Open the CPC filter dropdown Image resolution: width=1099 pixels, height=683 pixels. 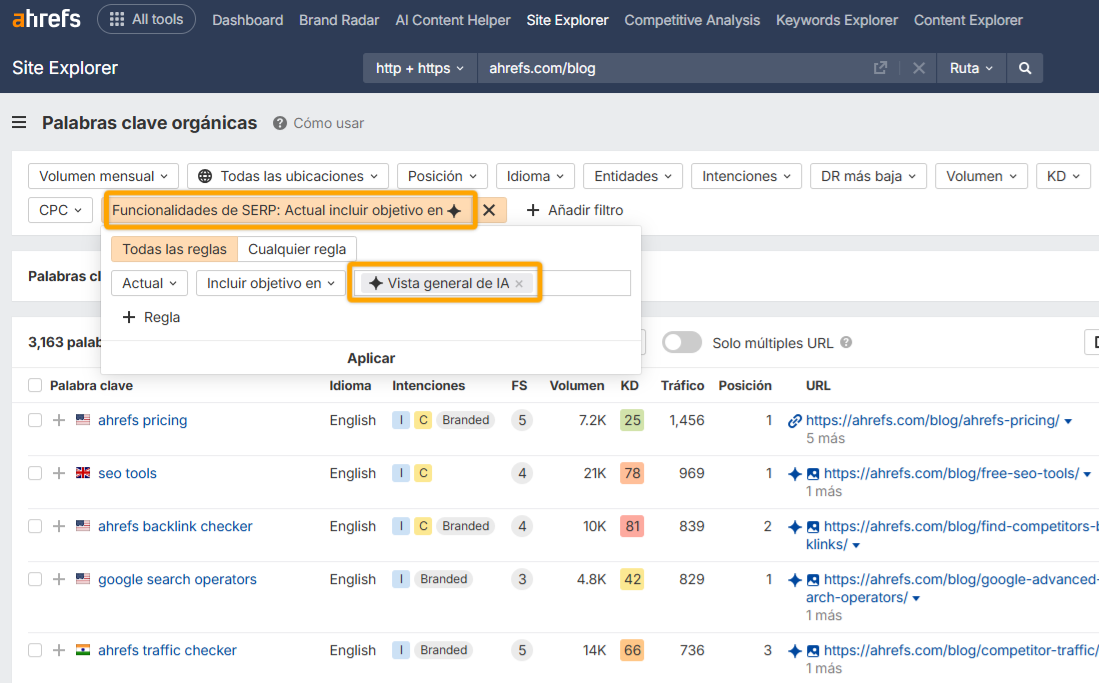tap(60, 210)
